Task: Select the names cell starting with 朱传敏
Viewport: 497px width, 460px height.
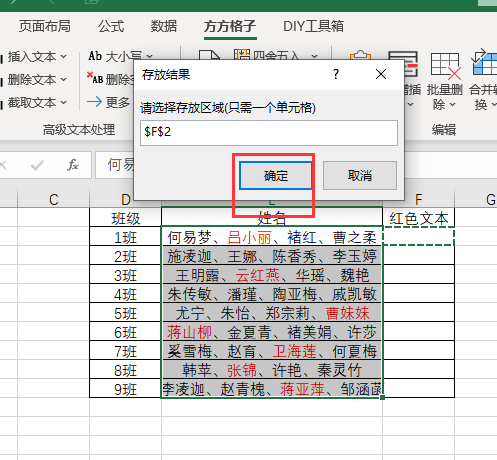Action: tap(272, 294)
